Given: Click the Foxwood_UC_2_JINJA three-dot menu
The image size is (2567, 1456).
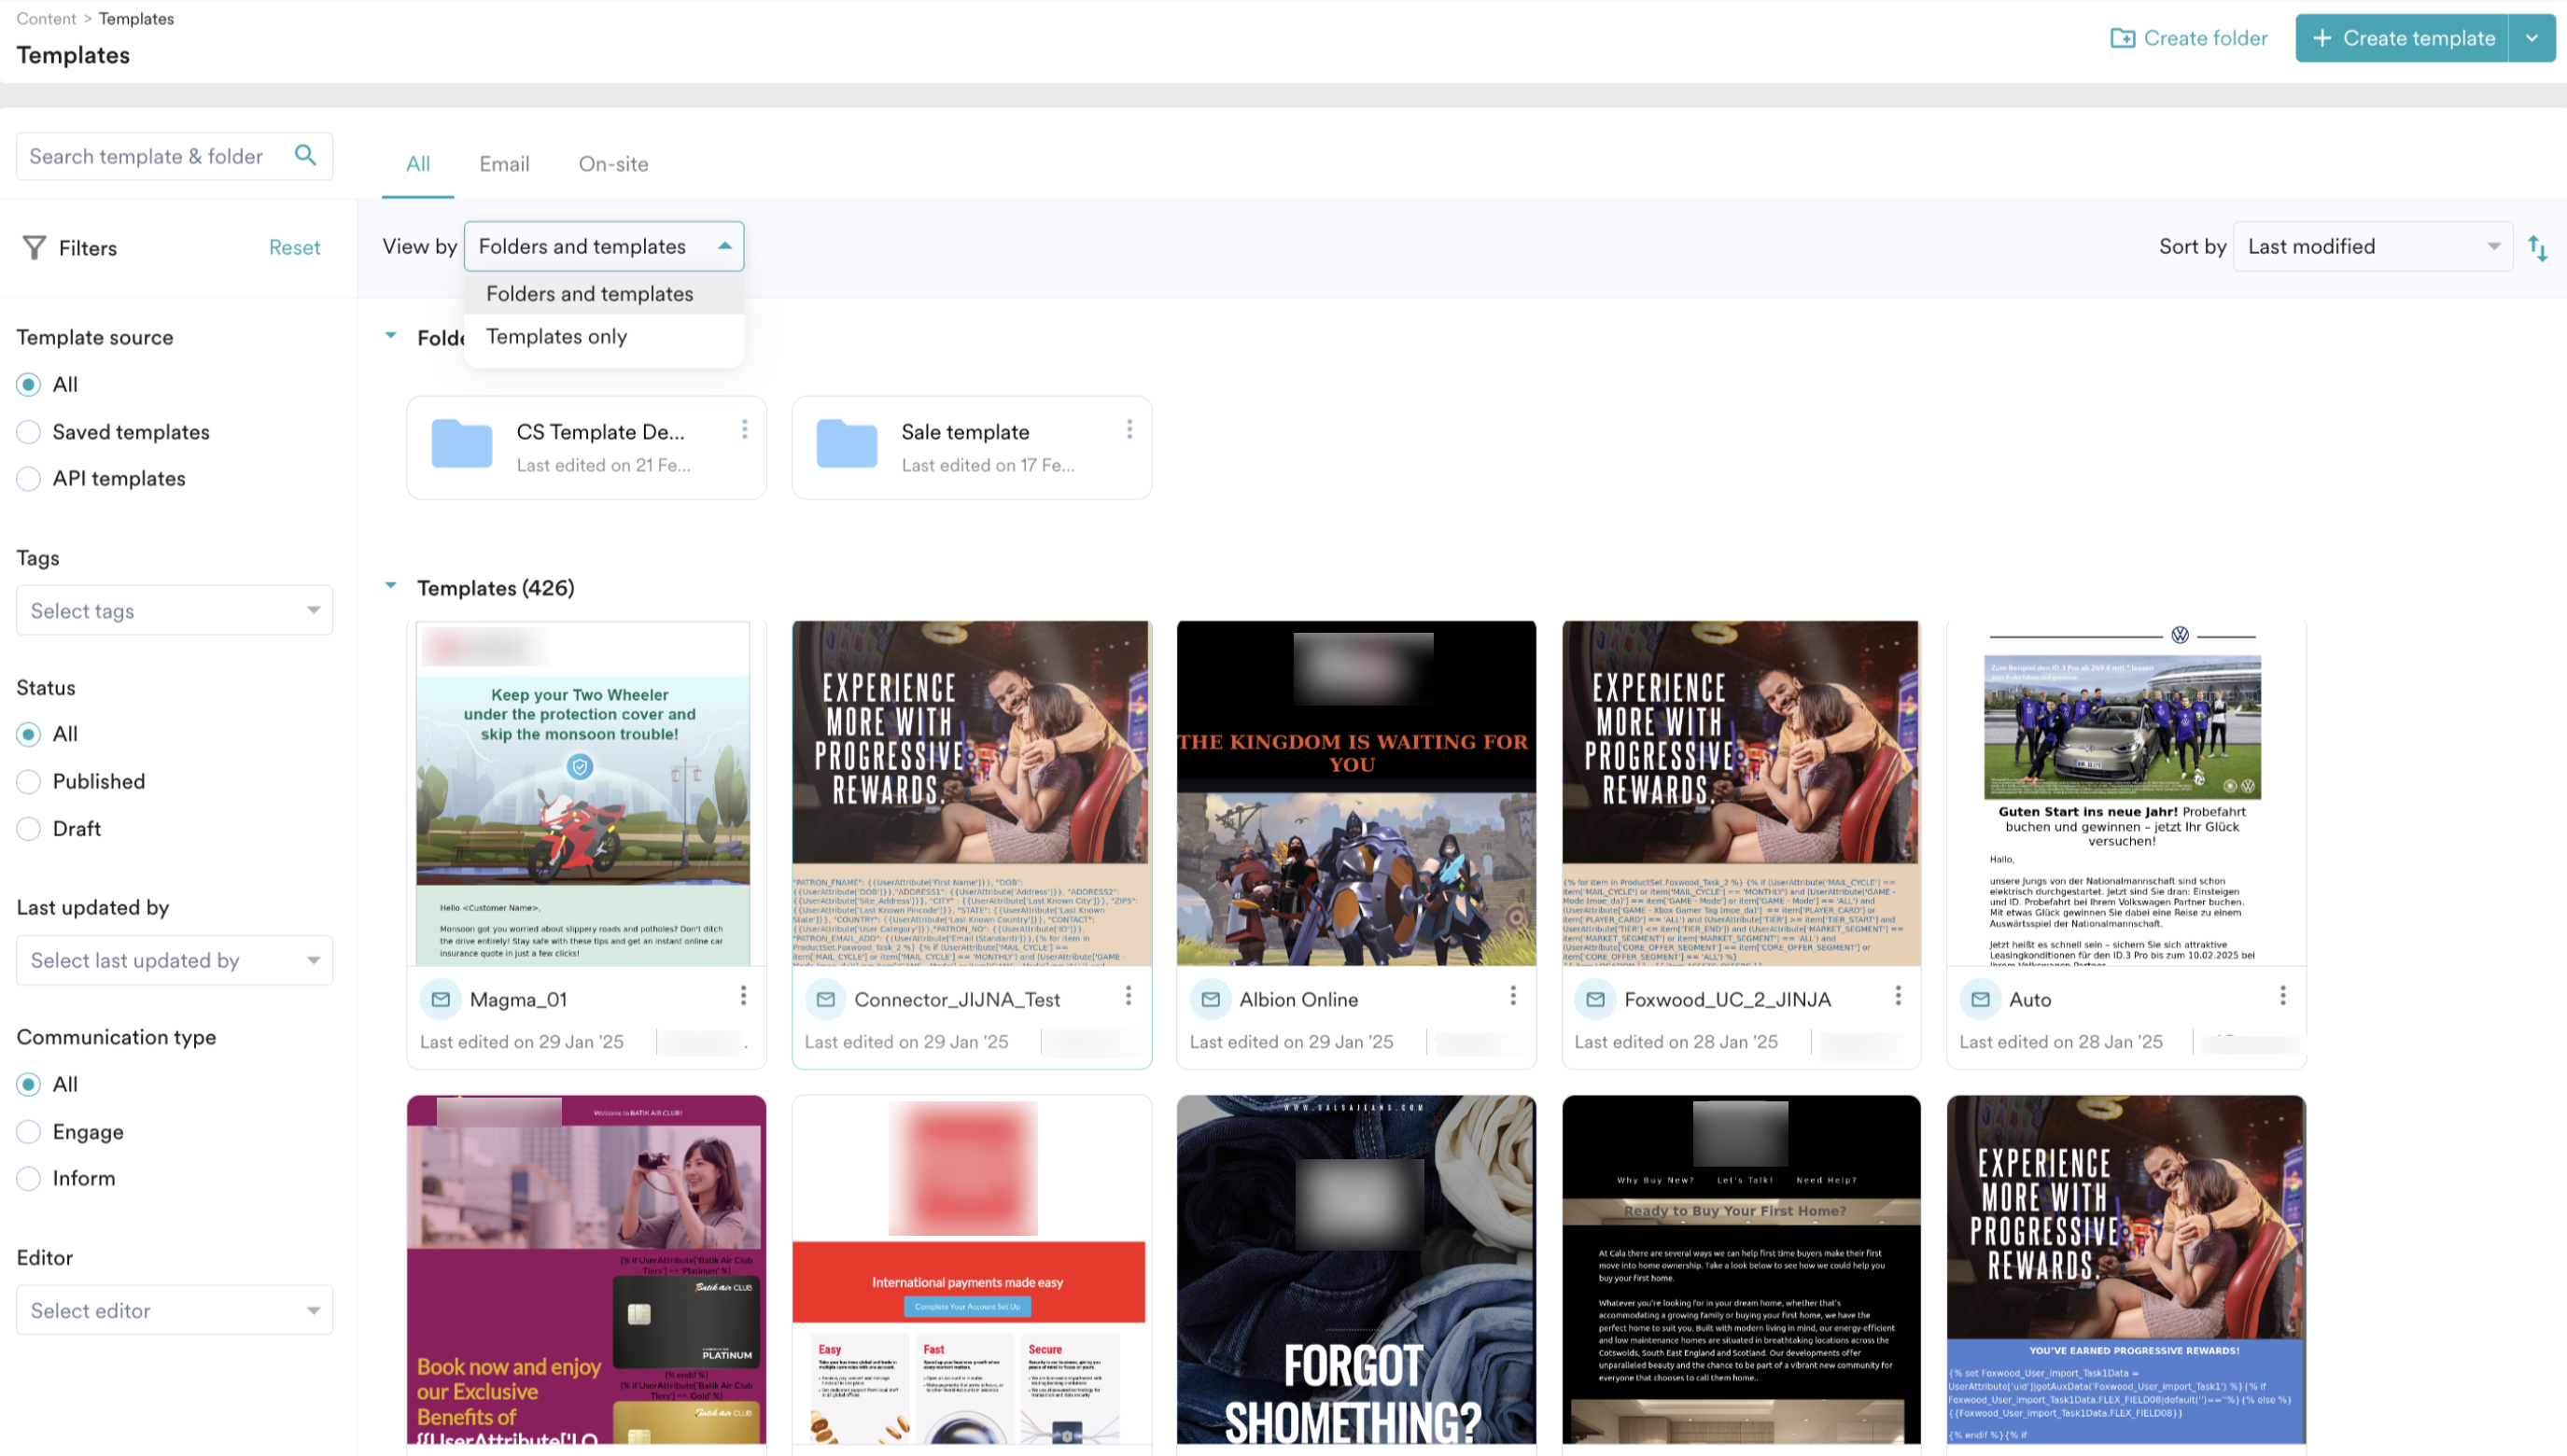Looking at the screenshot, I should 1897,996.
